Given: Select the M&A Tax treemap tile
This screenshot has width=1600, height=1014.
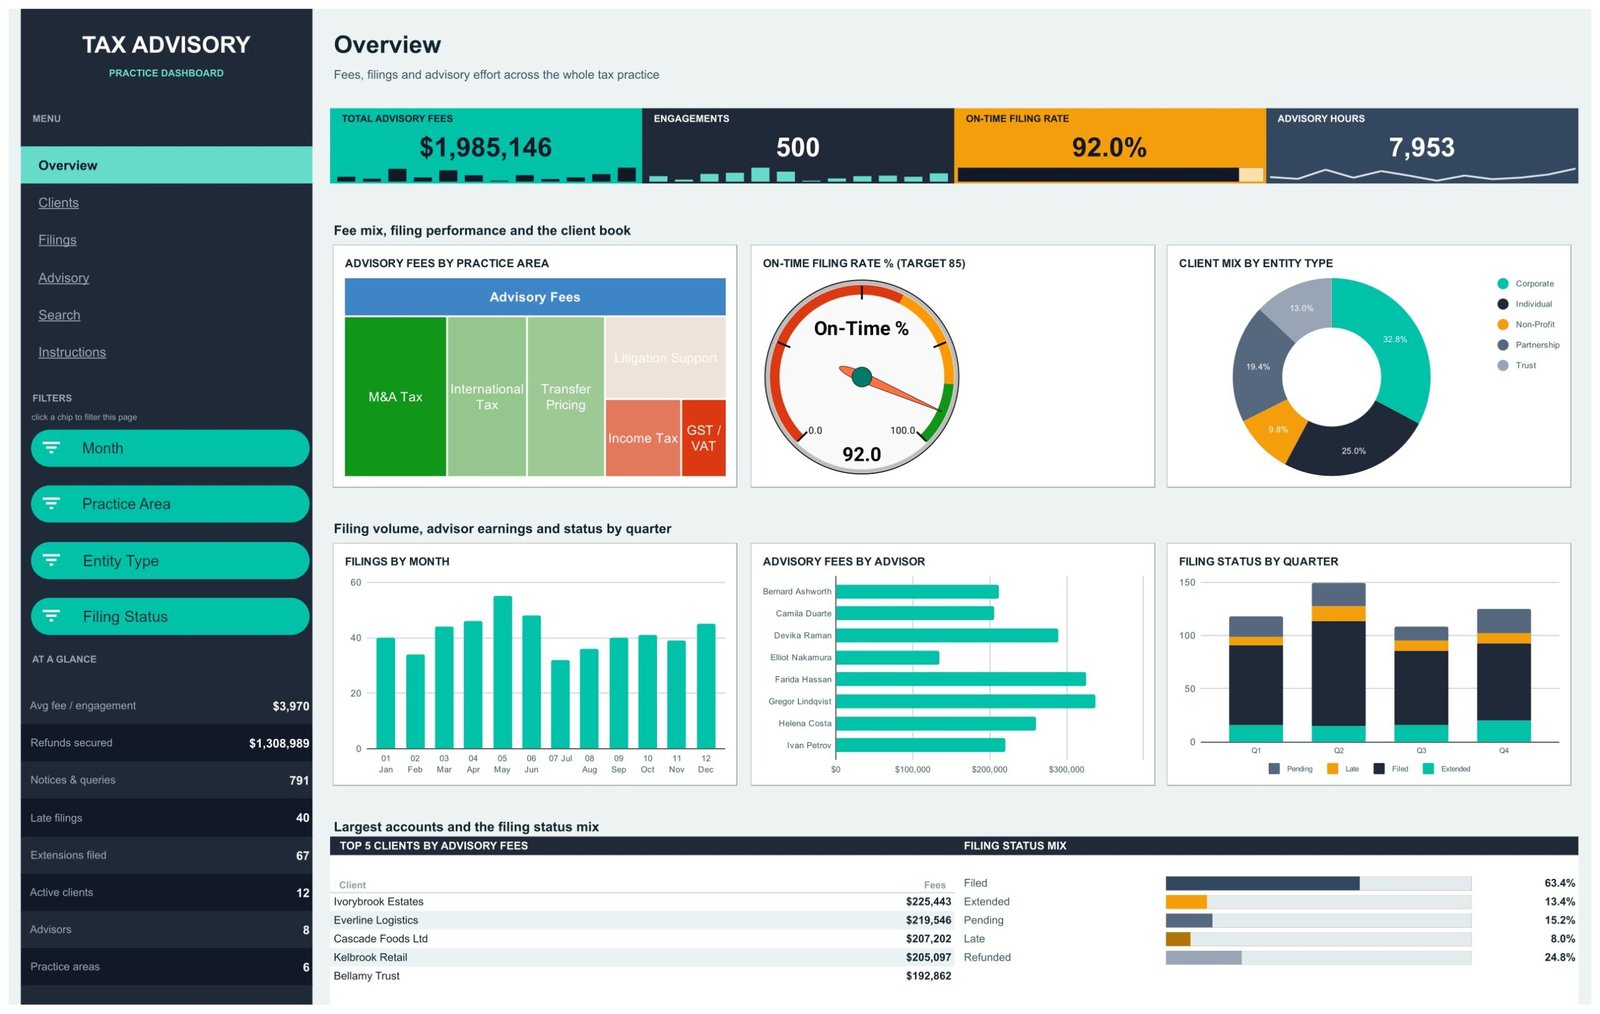Looking at the screenshot, I should coord(395,397).
